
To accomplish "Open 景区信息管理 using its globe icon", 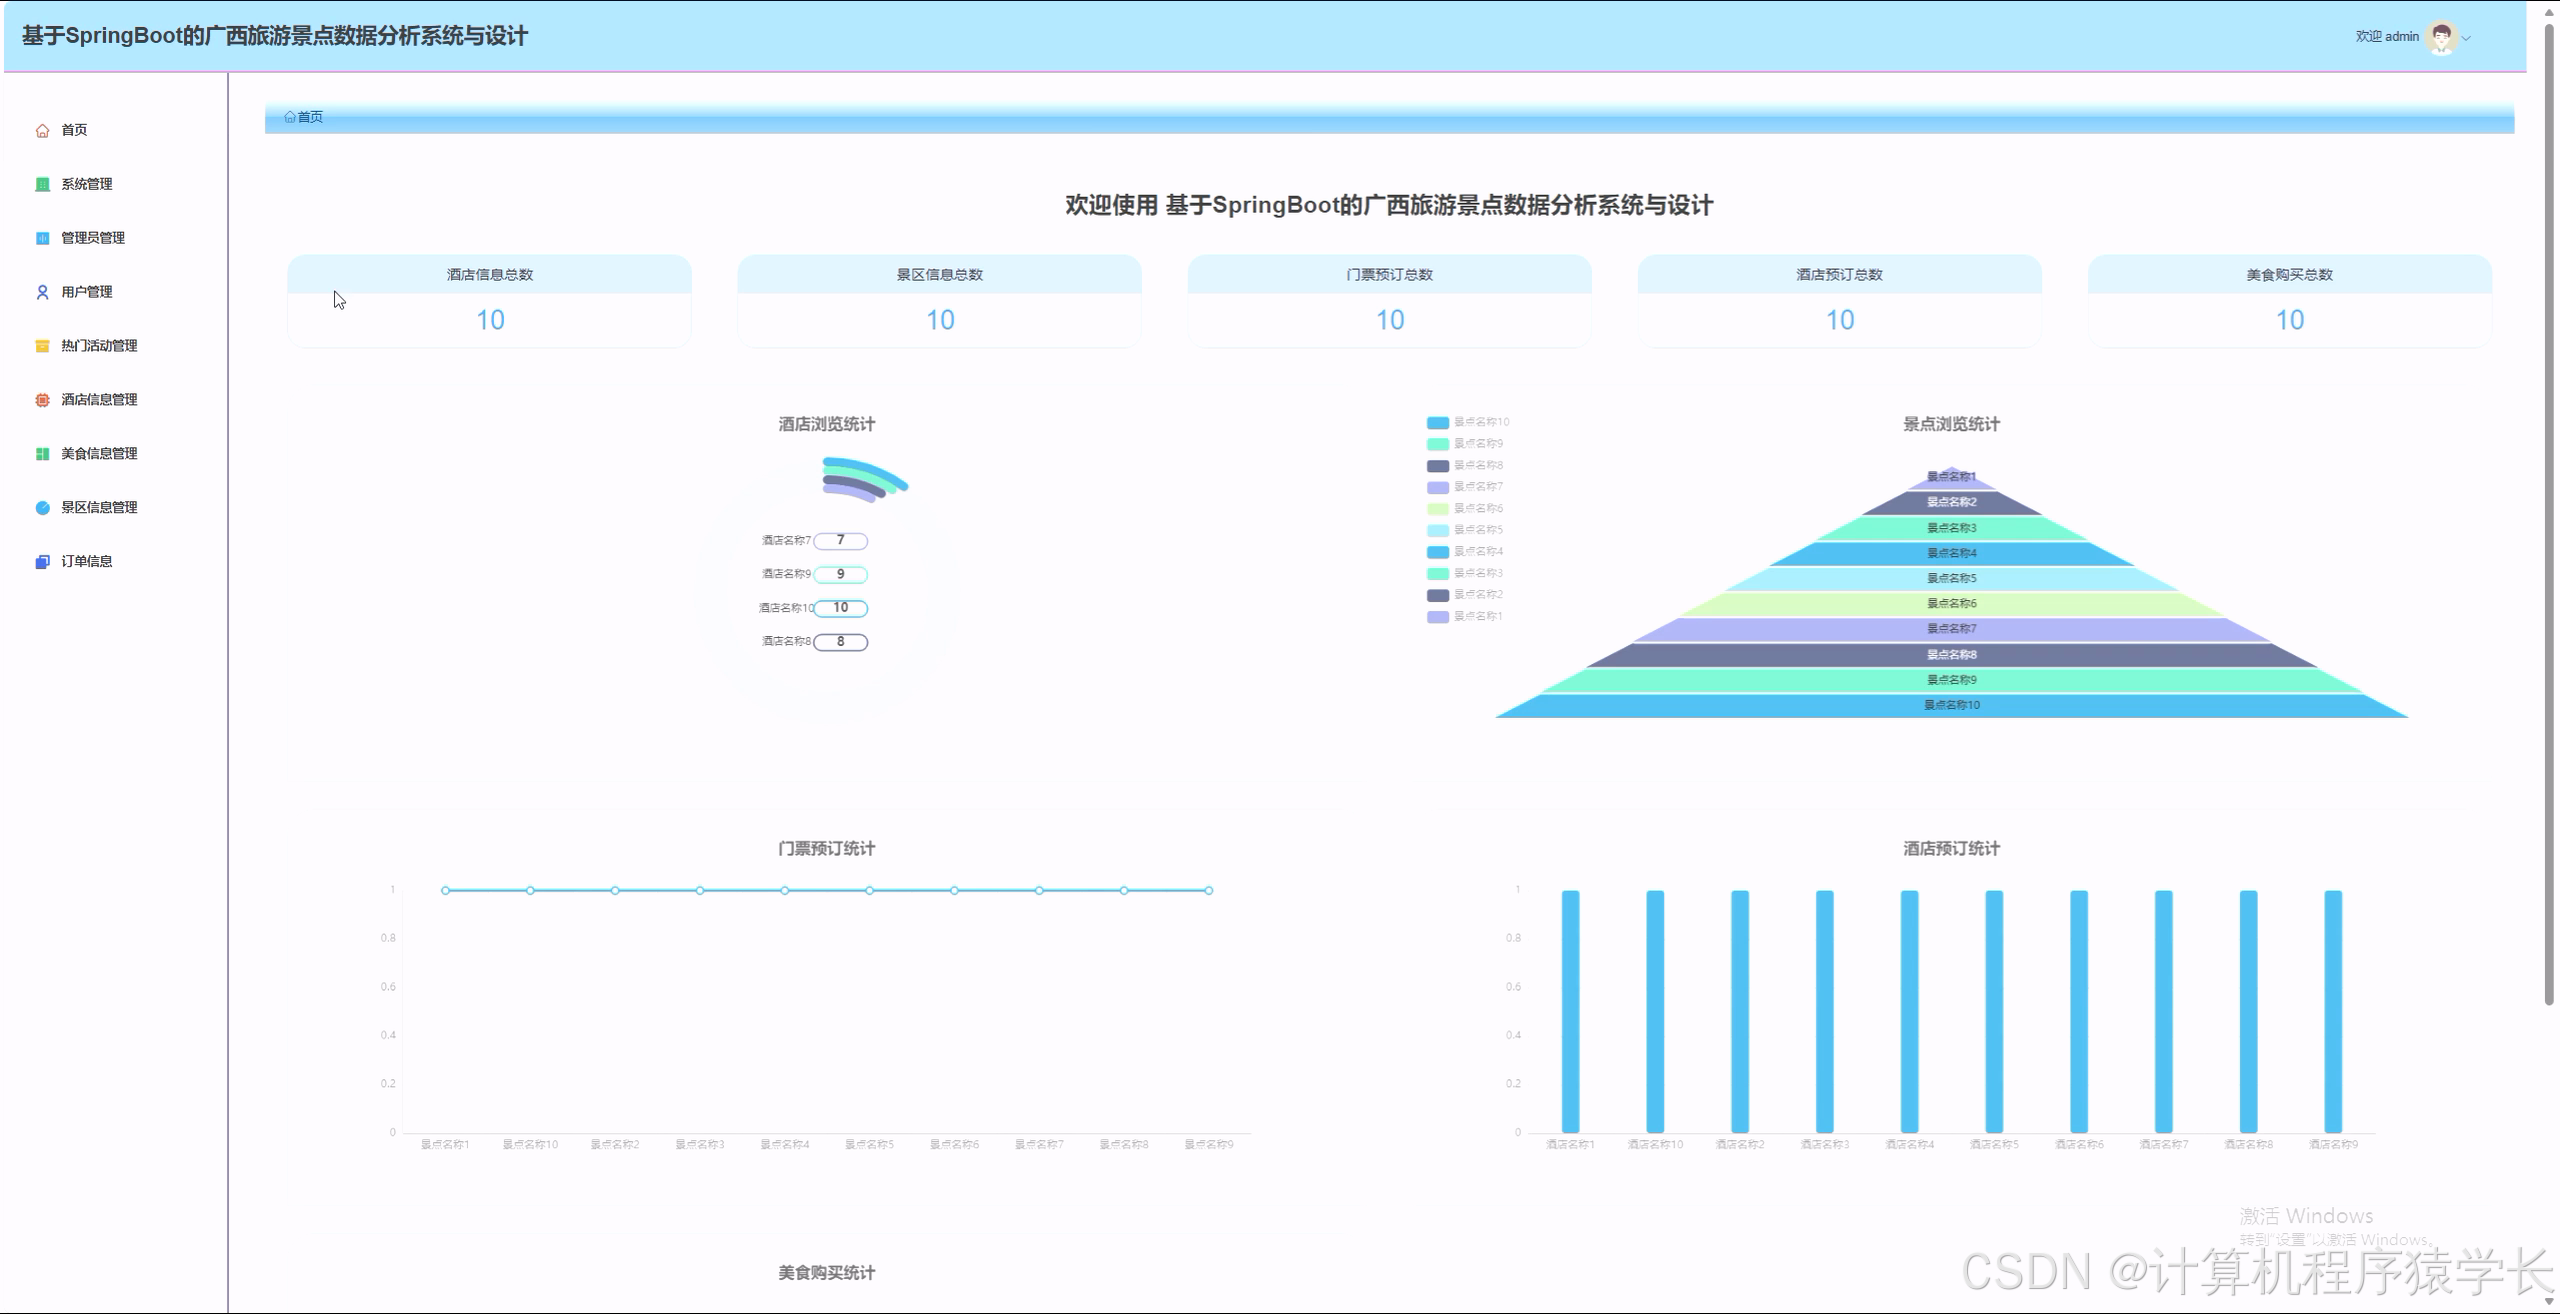I will (x=41, y=507).
